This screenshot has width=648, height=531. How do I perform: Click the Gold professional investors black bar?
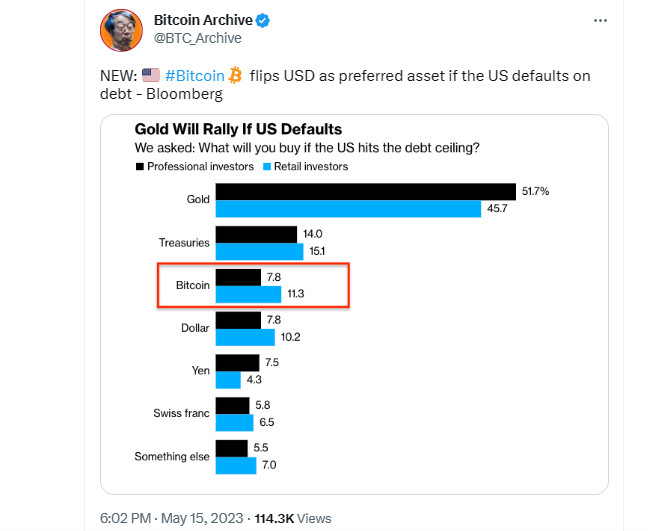[x=365, y=191]
